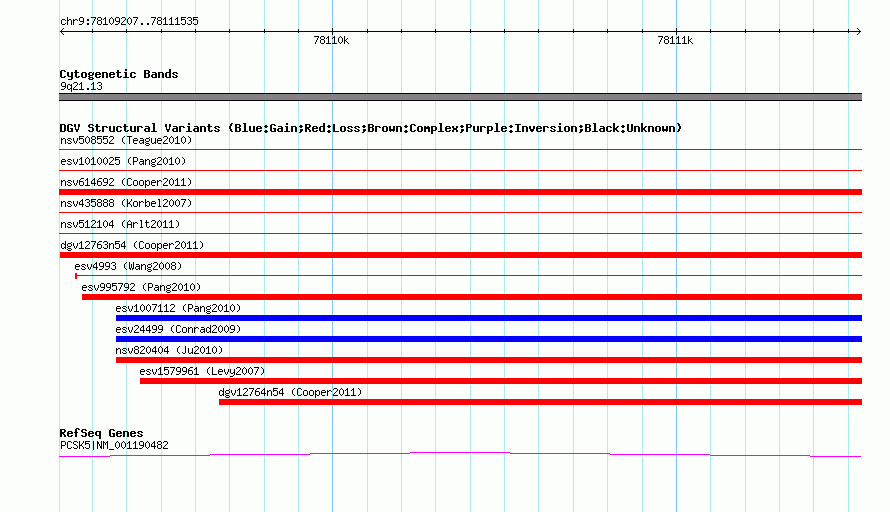Click the esv1007112 (Pang2010) label

pyautogui.click(x=178, y=308)
